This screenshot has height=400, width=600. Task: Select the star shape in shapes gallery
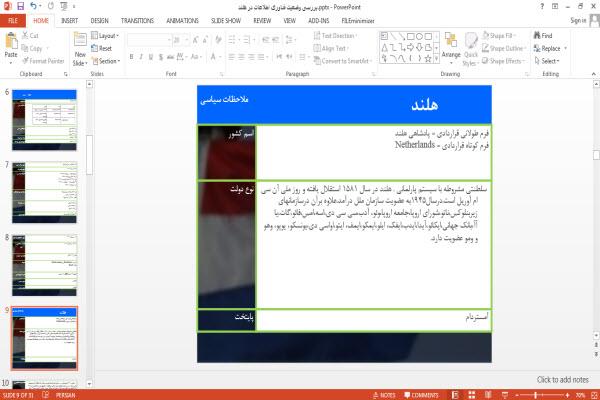428,59
